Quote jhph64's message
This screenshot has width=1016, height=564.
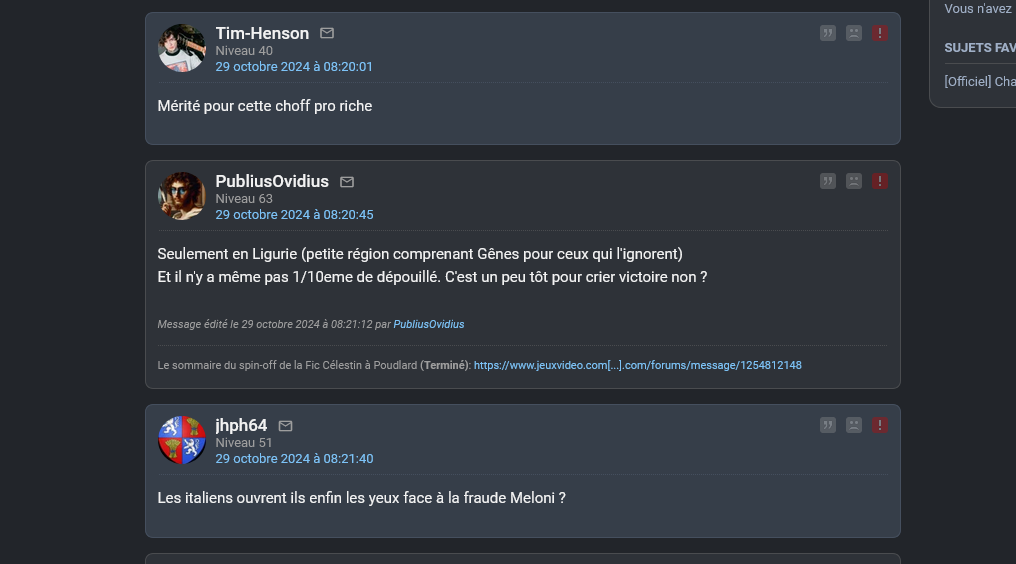click(x=827, y=425)
